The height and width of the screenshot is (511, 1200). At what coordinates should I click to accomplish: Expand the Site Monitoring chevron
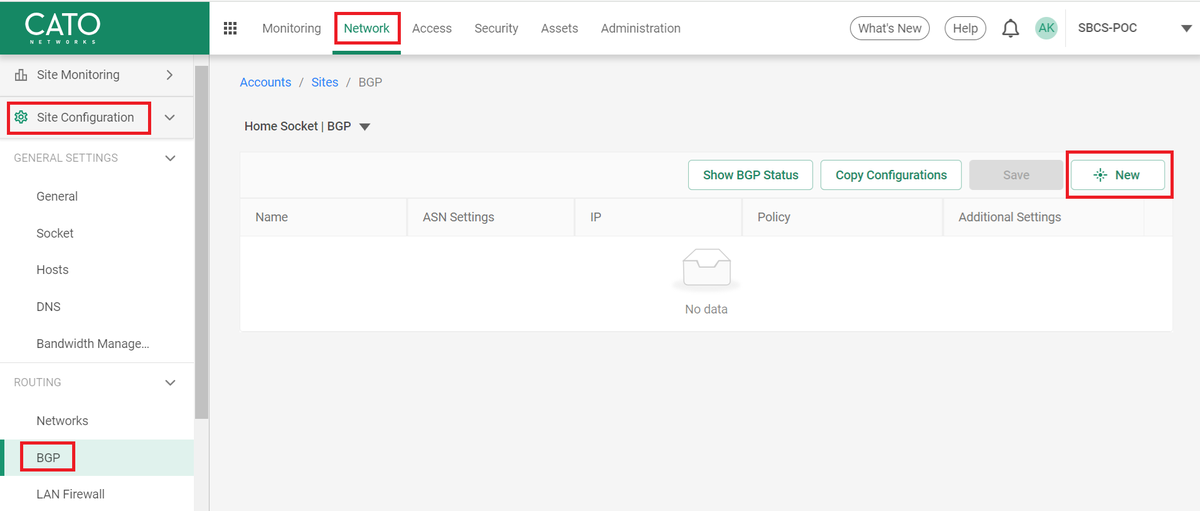click(x=169, y=75)
